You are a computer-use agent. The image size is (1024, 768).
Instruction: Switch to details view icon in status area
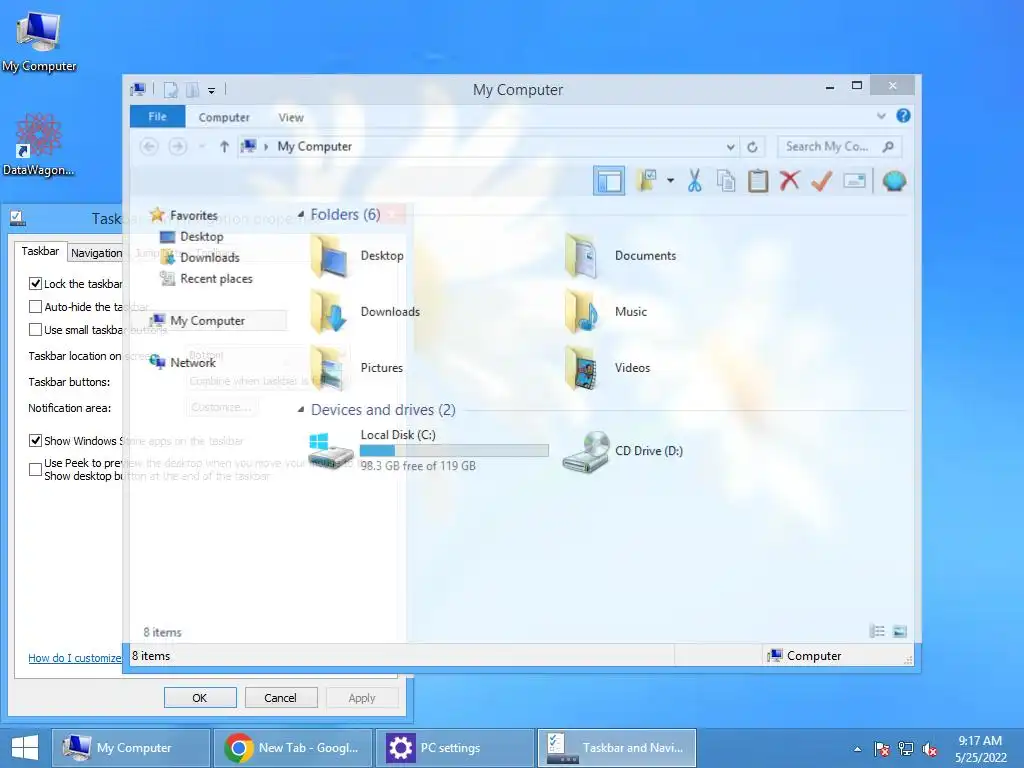point(877,631)
